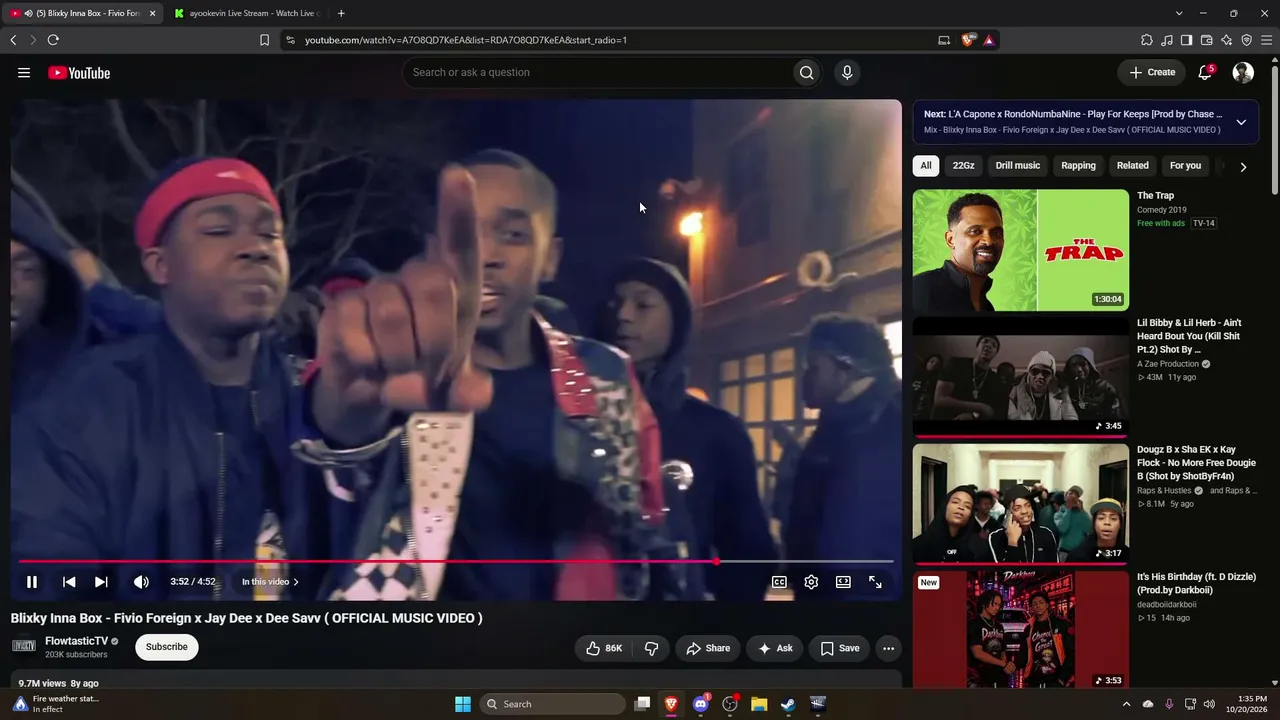Open Brave VPN shield icon
The width and height of the screenshot is (1280, 720).
pyautogui.click(x=1247, y=40)
